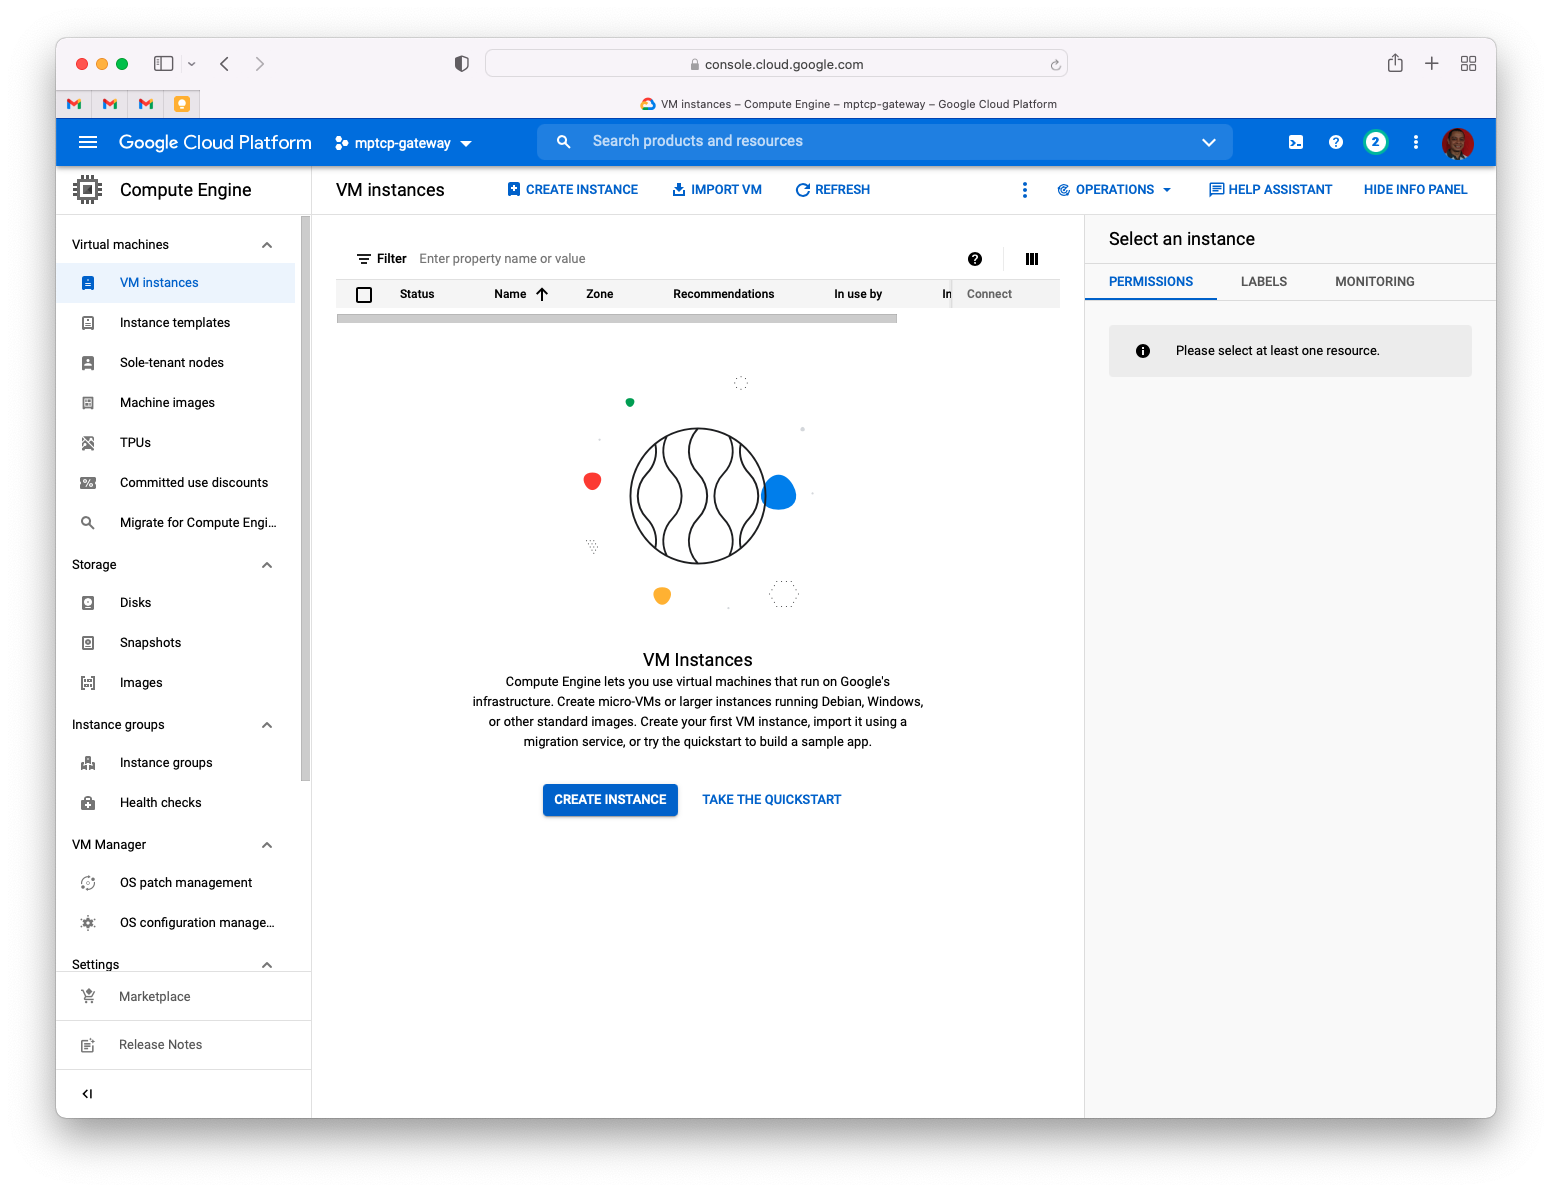Screen dimensions: 1552x1192
Task: Click the info icon in resource notice
Action: (1143, 351)
